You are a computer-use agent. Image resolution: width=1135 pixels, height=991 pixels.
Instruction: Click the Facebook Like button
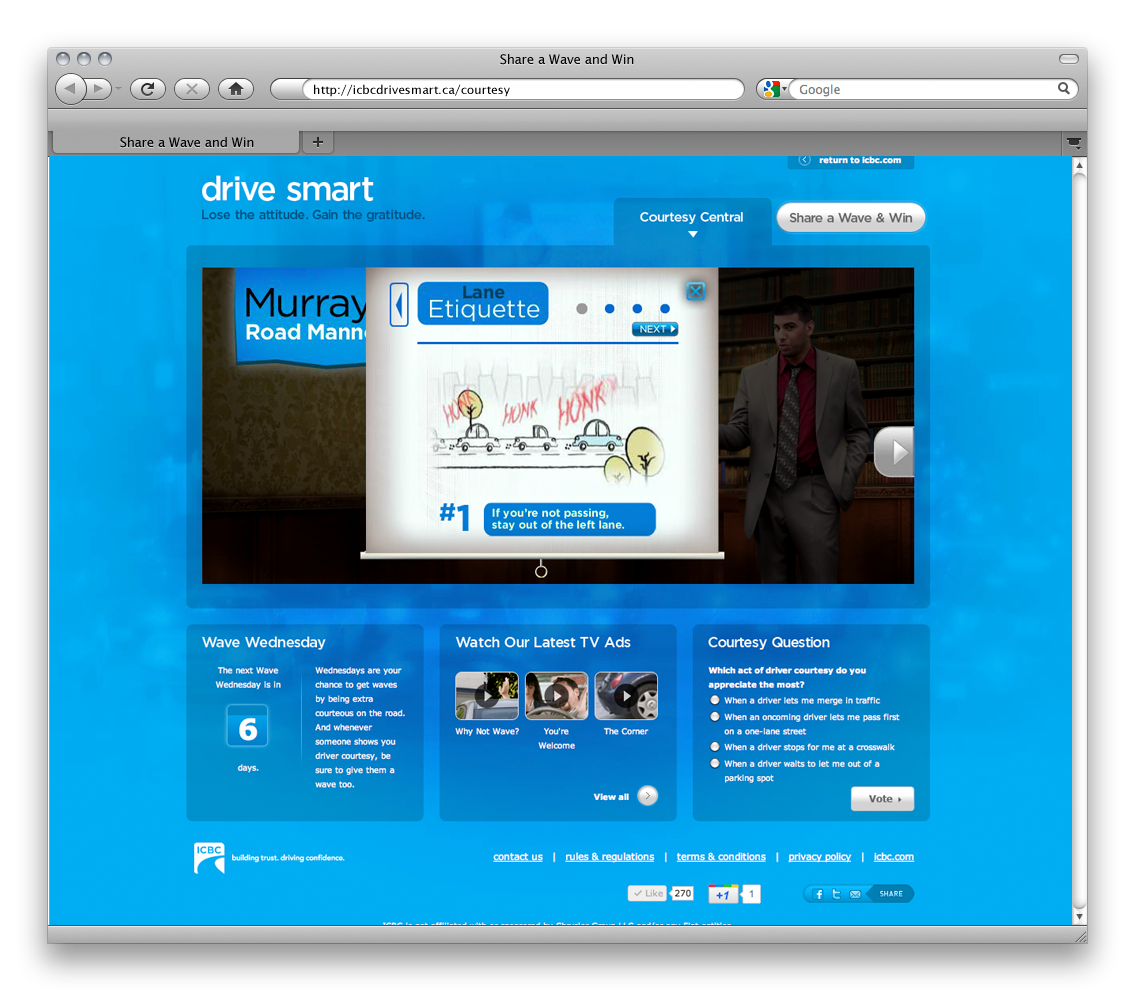pos(647,893)
